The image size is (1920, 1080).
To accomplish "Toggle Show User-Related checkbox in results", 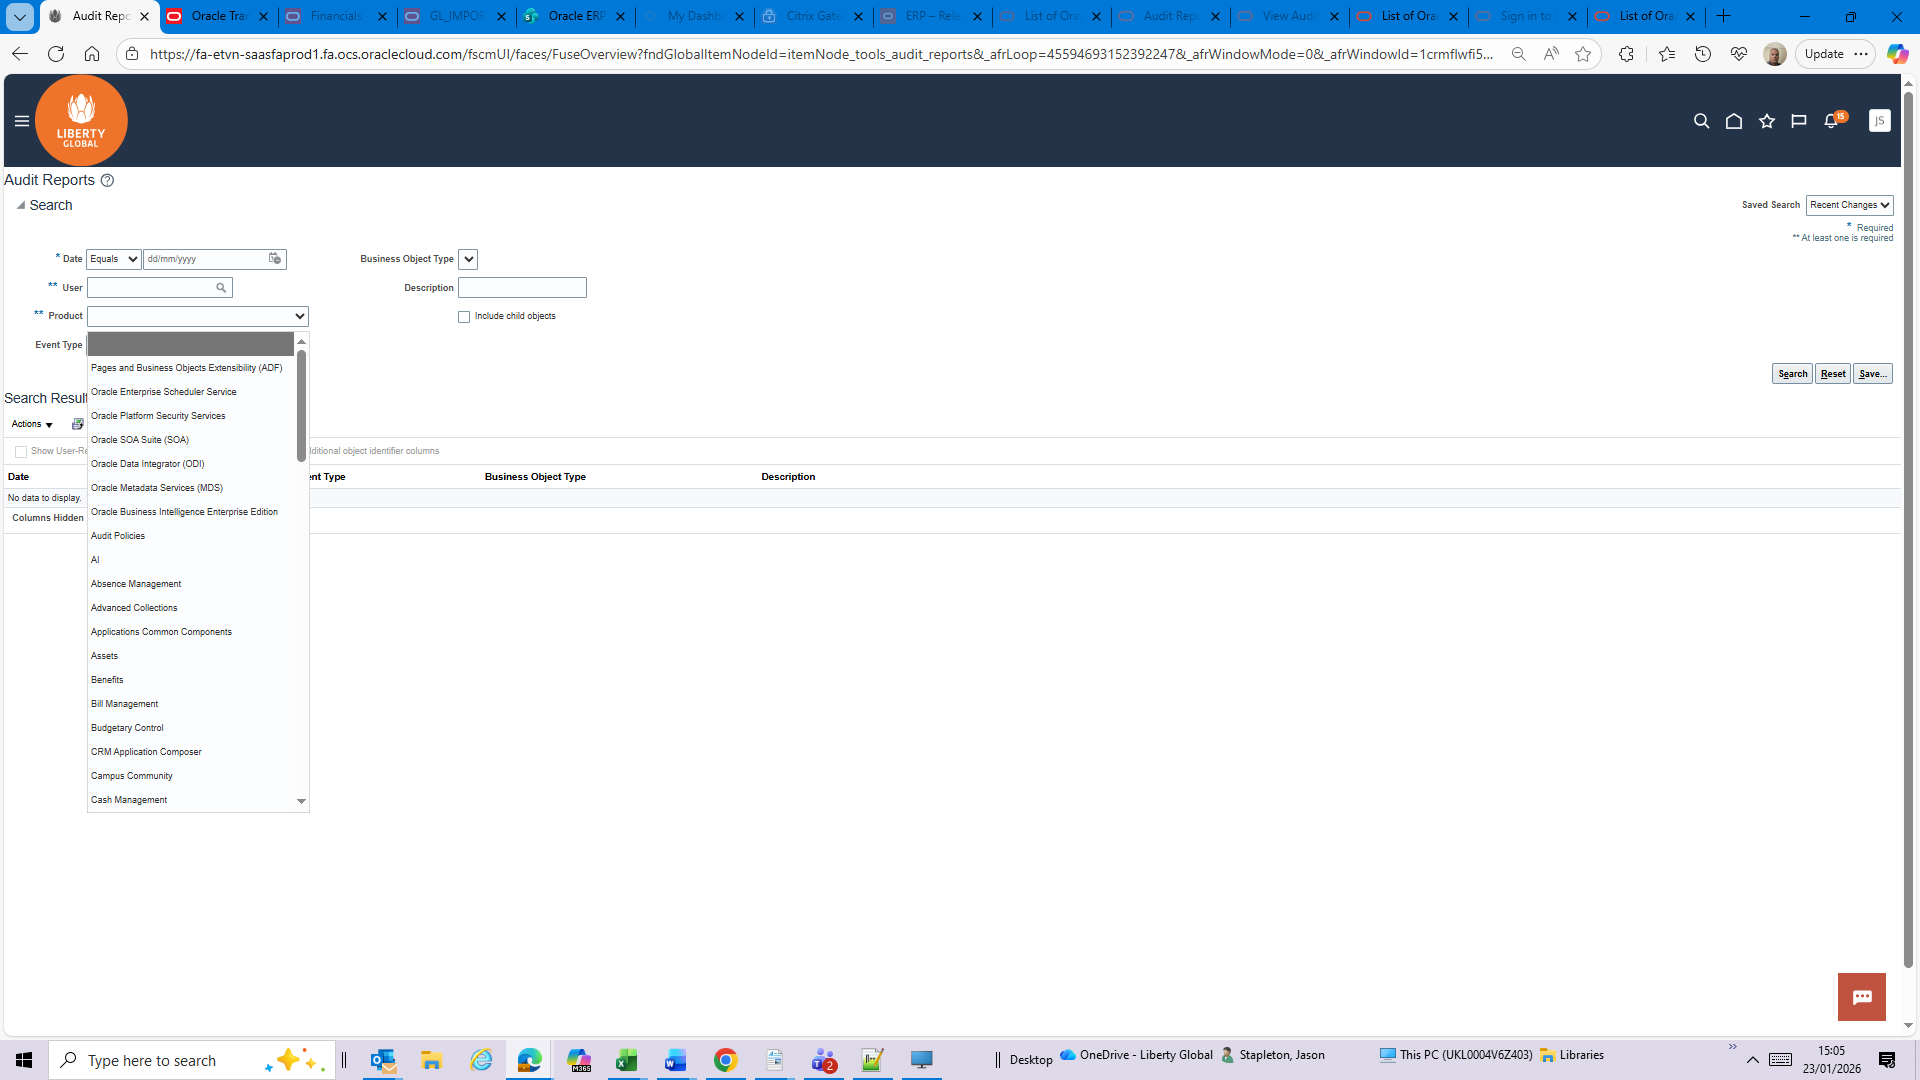I will click(21, 452).
